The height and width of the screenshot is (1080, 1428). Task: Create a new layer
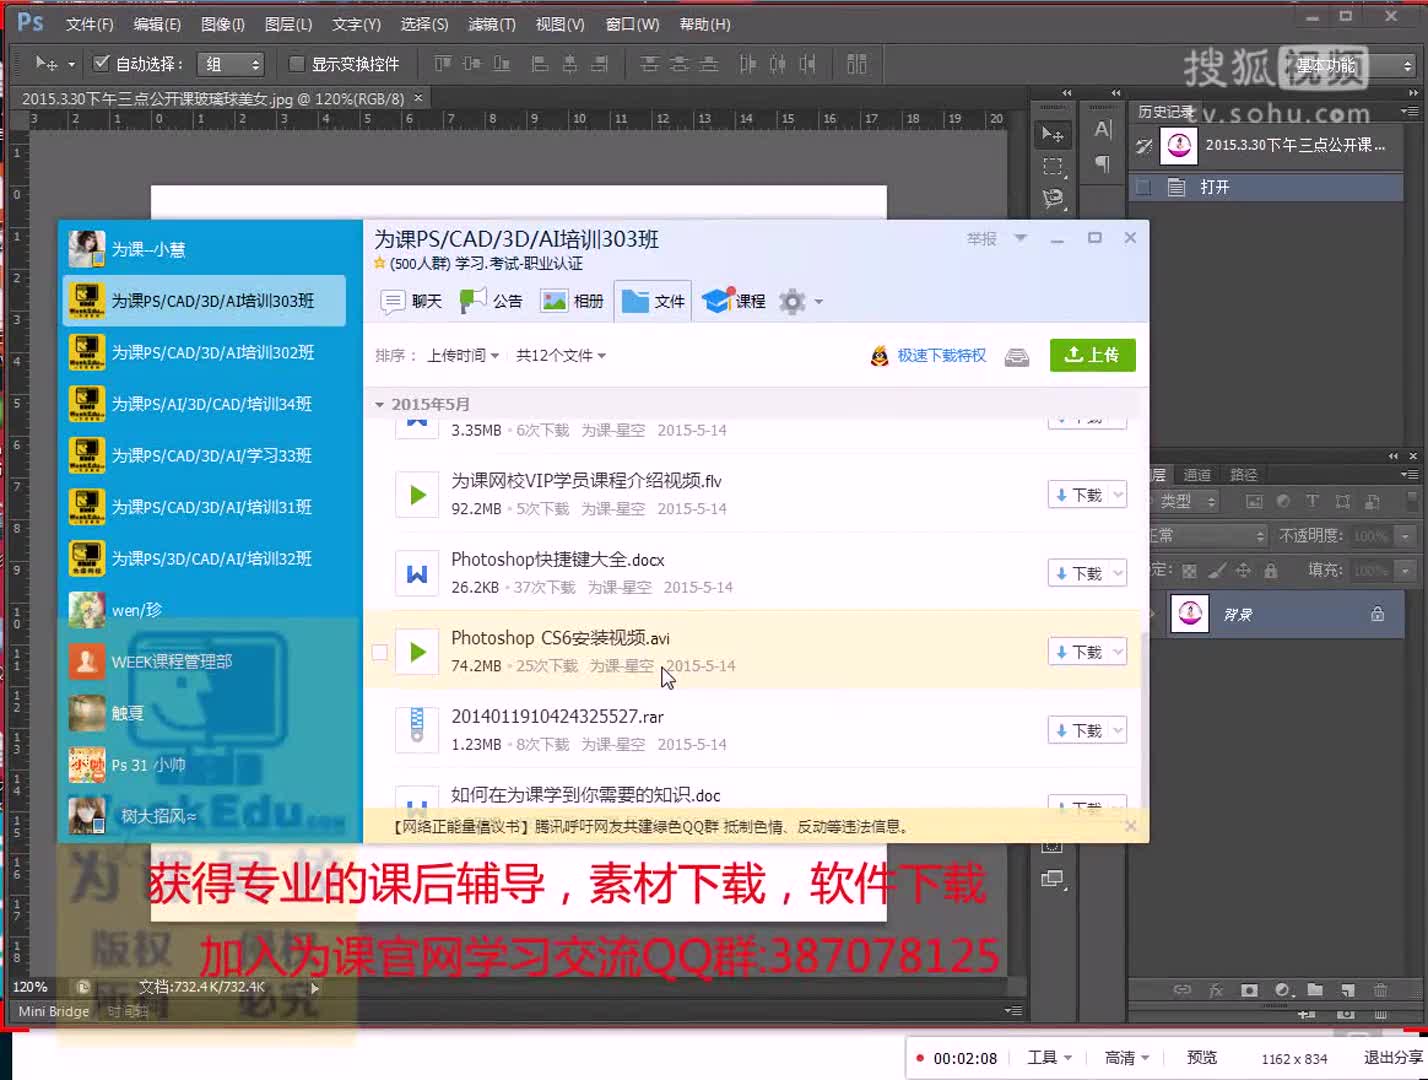tap(1348, 990)
